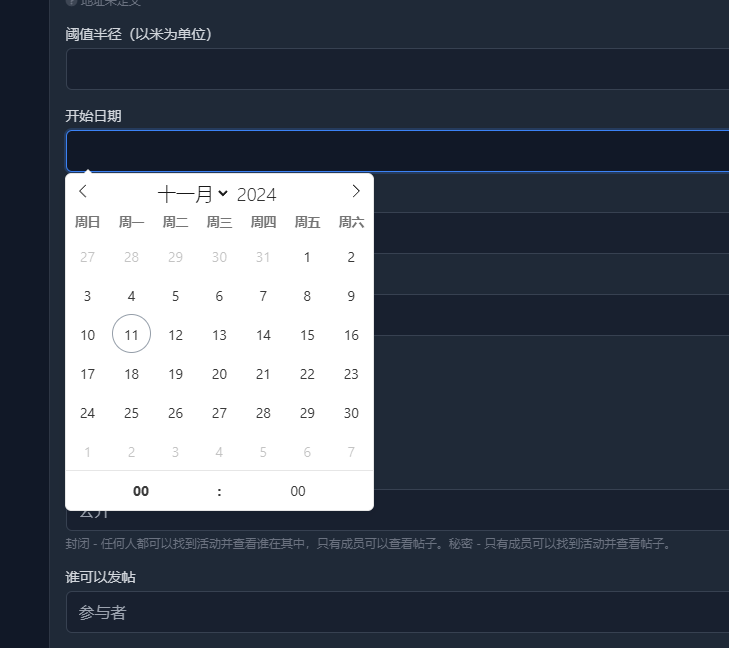Select October 27 greyed-out date

click(88, 257)
